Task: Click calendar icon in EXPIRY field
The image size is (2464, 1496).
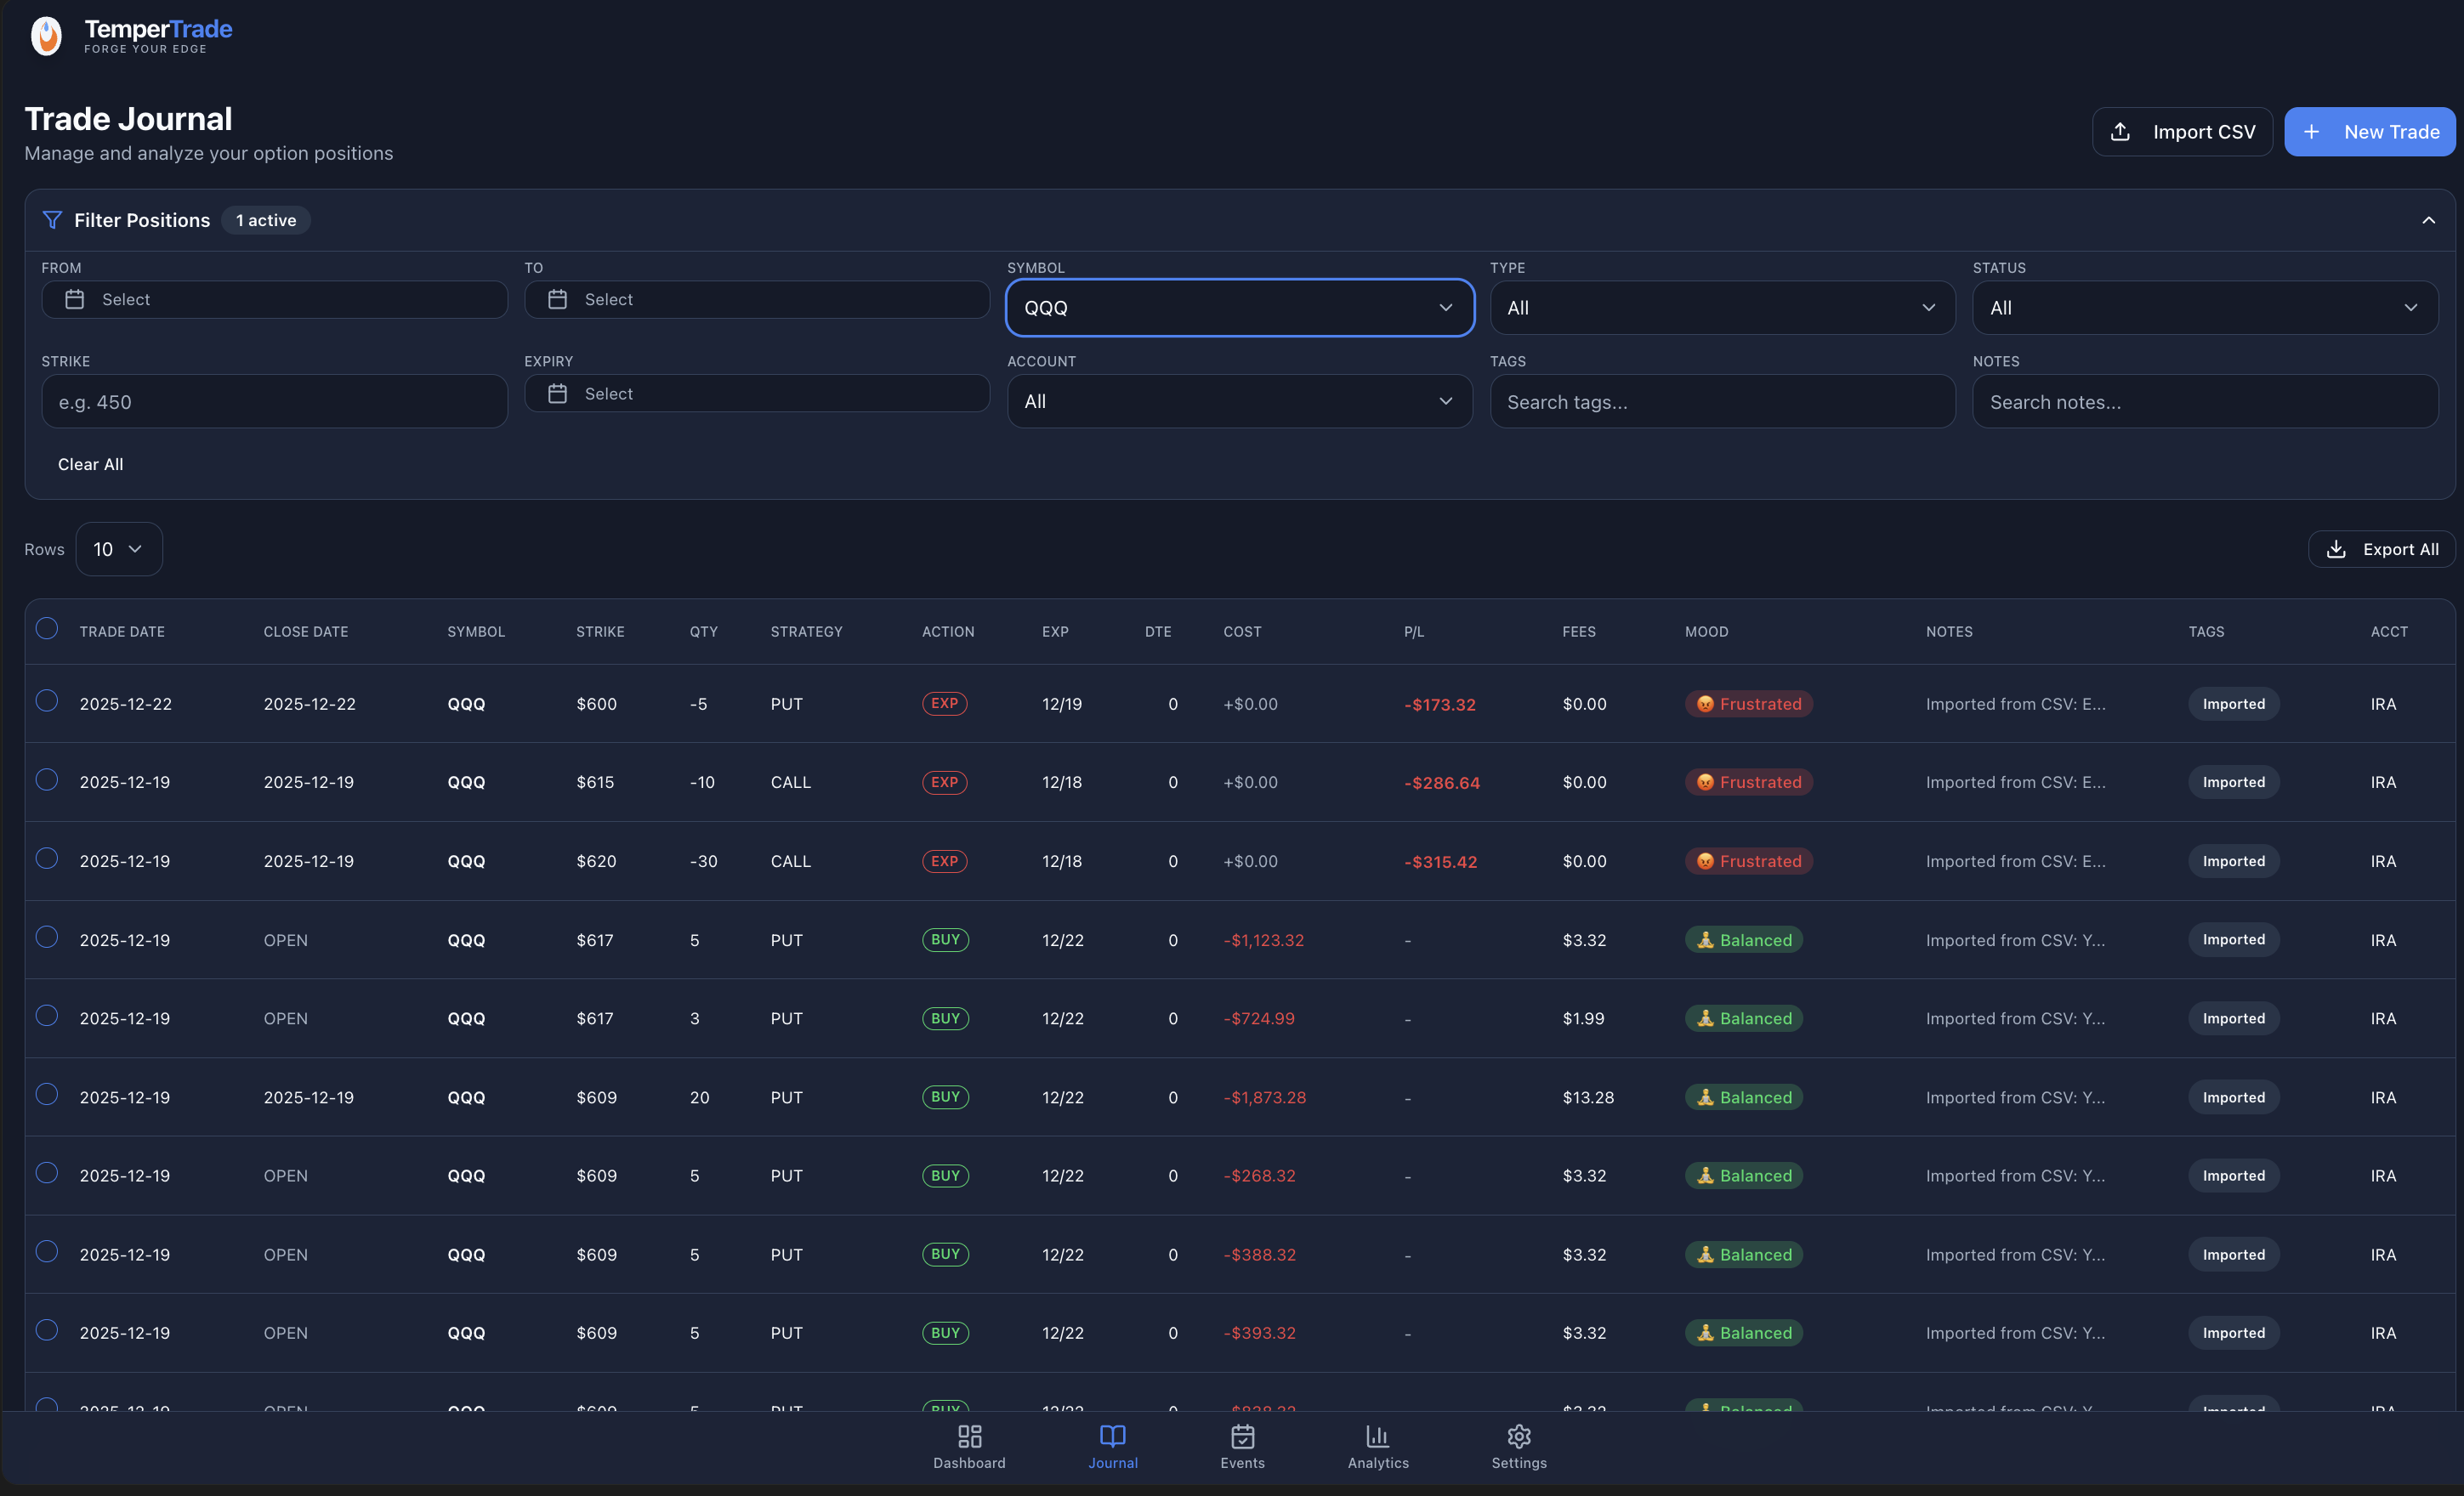Action: pyautogui.click(x=558, y=393)
